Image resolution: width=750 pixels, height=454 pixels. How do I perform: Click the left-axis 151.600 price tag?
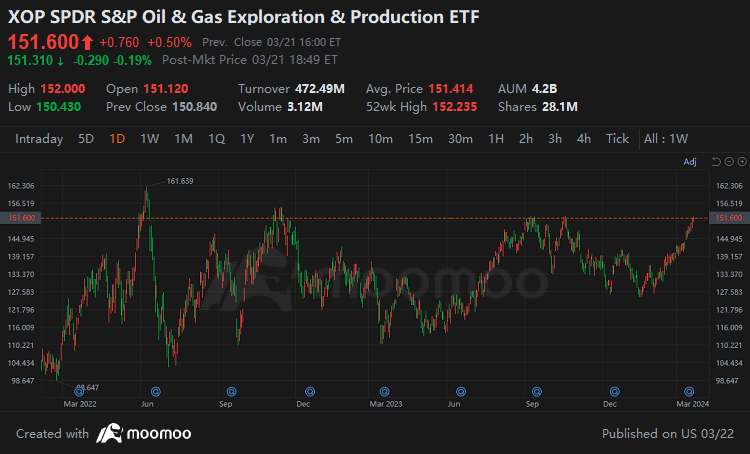(21, 218)
